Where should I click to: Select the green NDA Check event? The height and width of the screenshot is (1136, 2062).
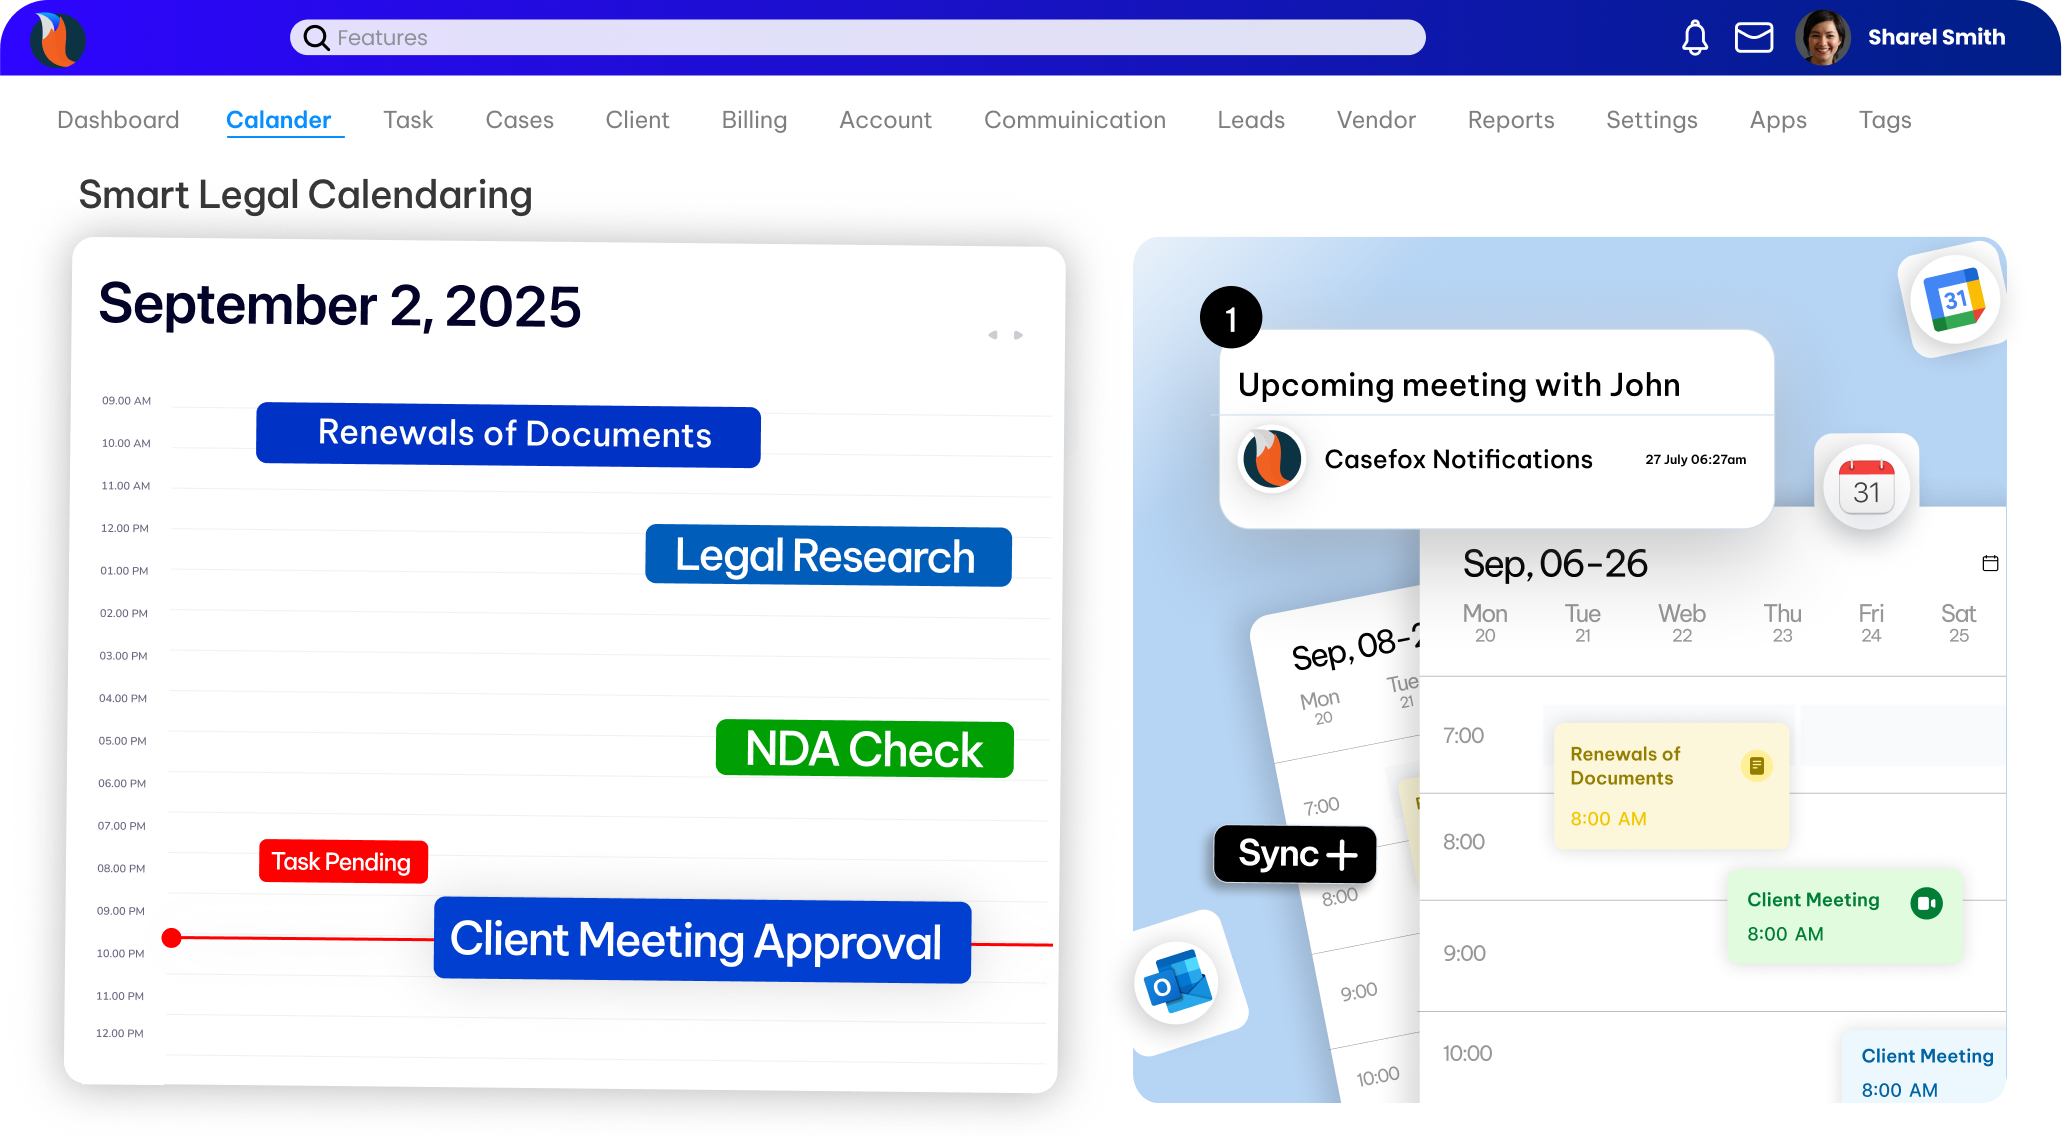(x=864, y=749)
